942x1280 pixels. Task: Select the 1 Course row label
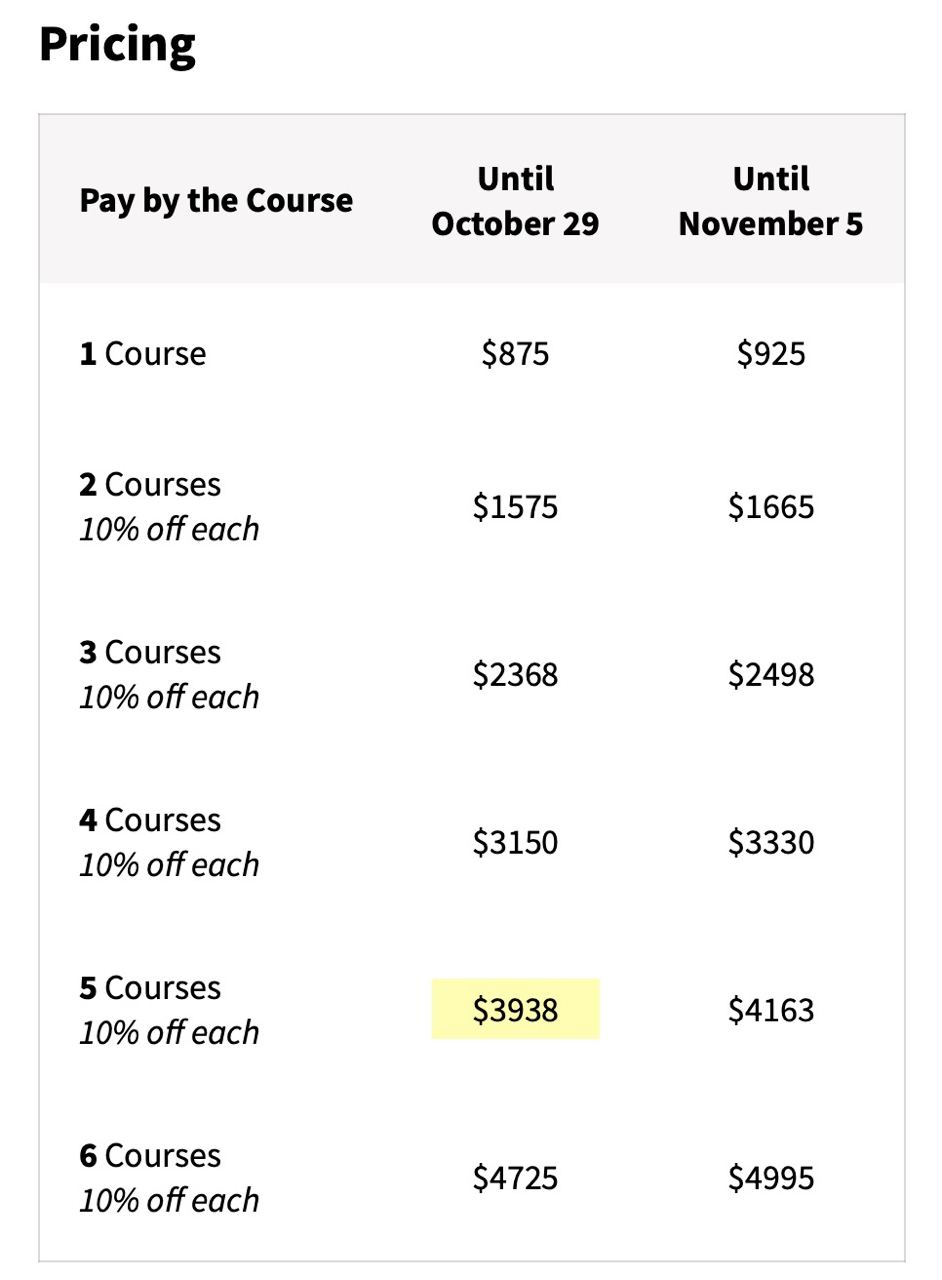click(143, 354)
